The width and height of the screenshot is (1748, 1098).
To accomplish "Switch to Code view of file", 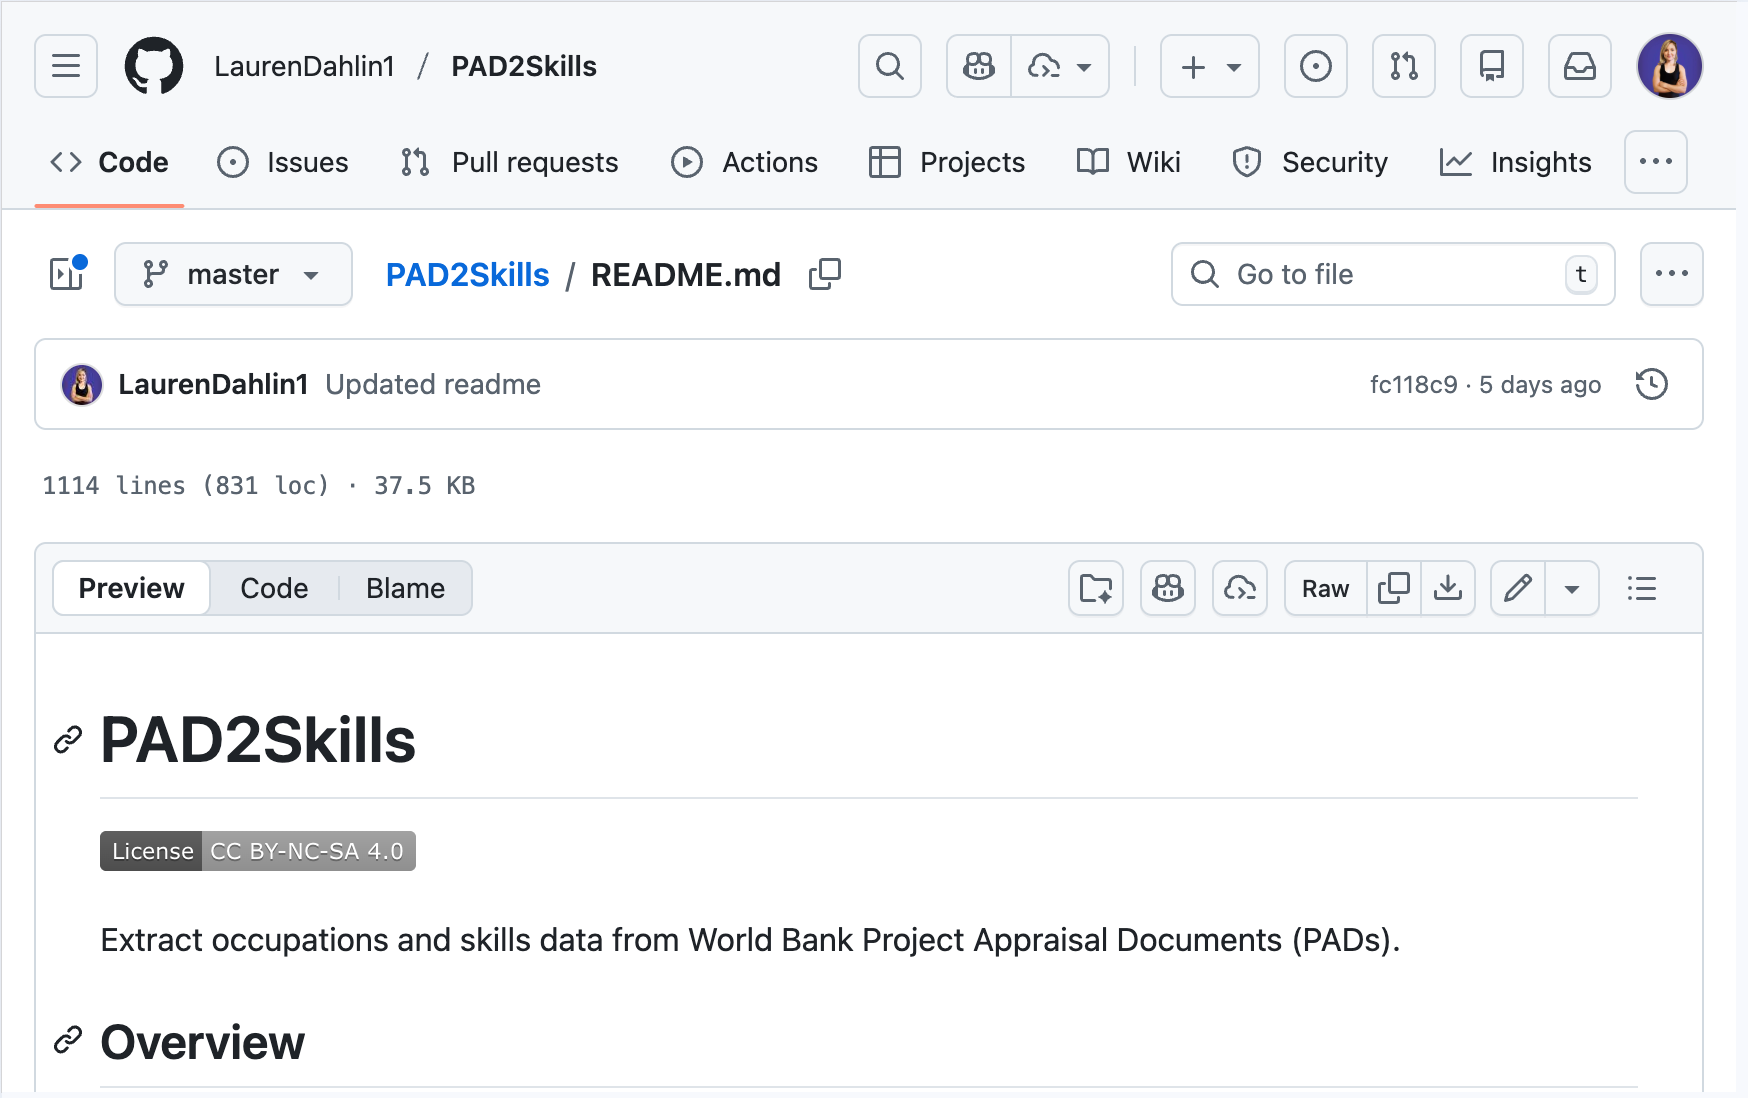I will pos(274,588).
